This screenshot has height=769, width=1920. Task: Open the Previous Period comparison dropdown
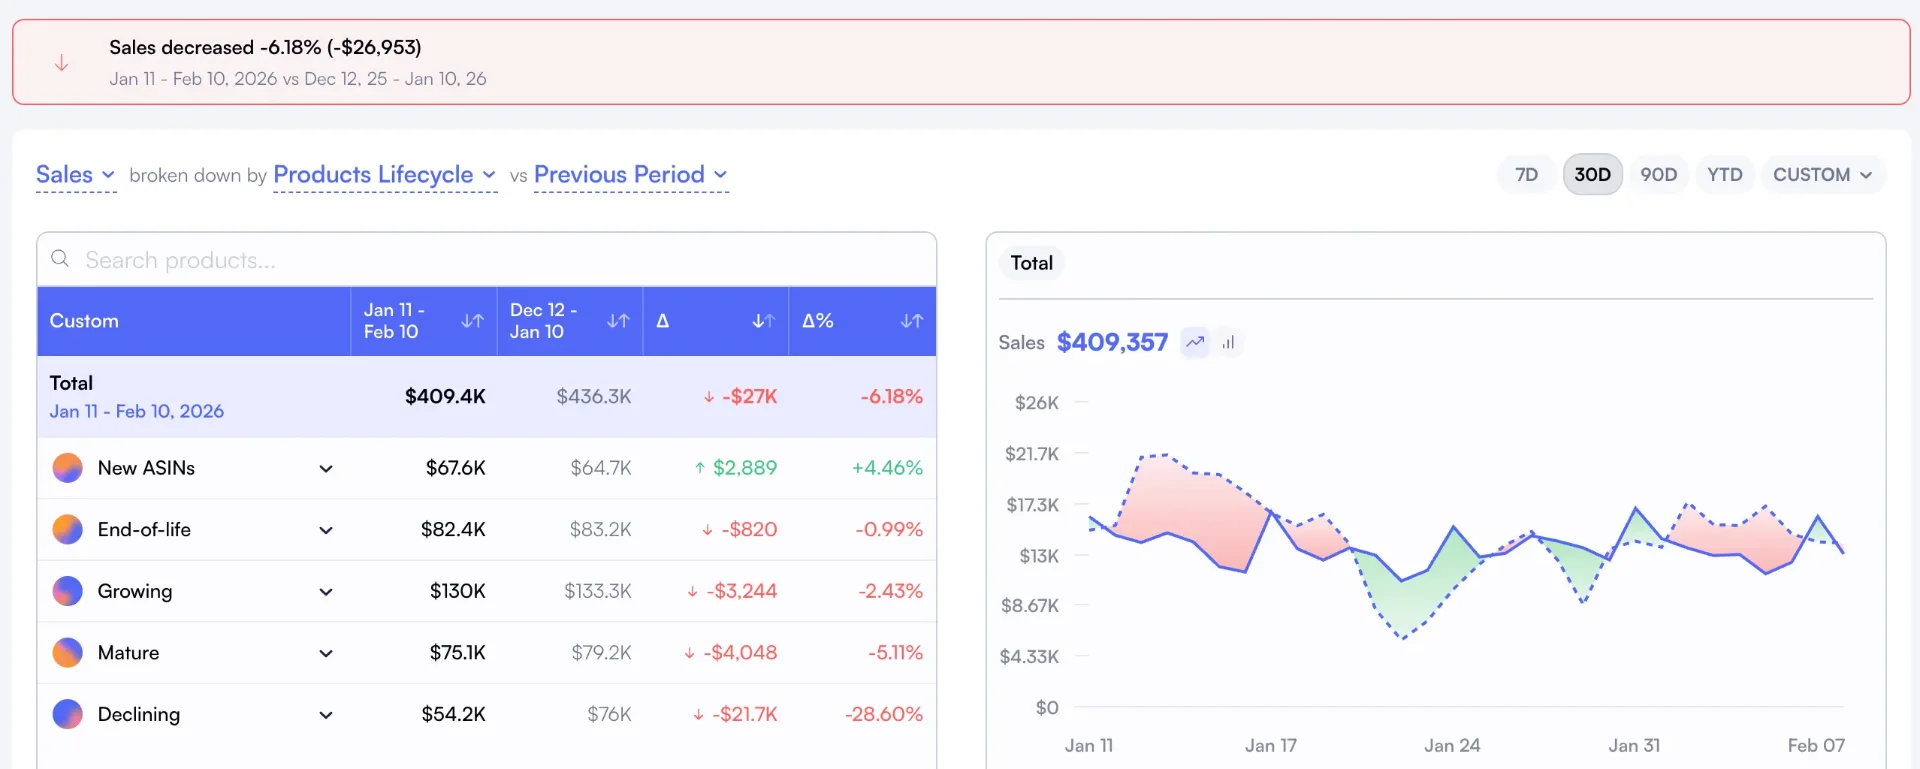(631, 175)
